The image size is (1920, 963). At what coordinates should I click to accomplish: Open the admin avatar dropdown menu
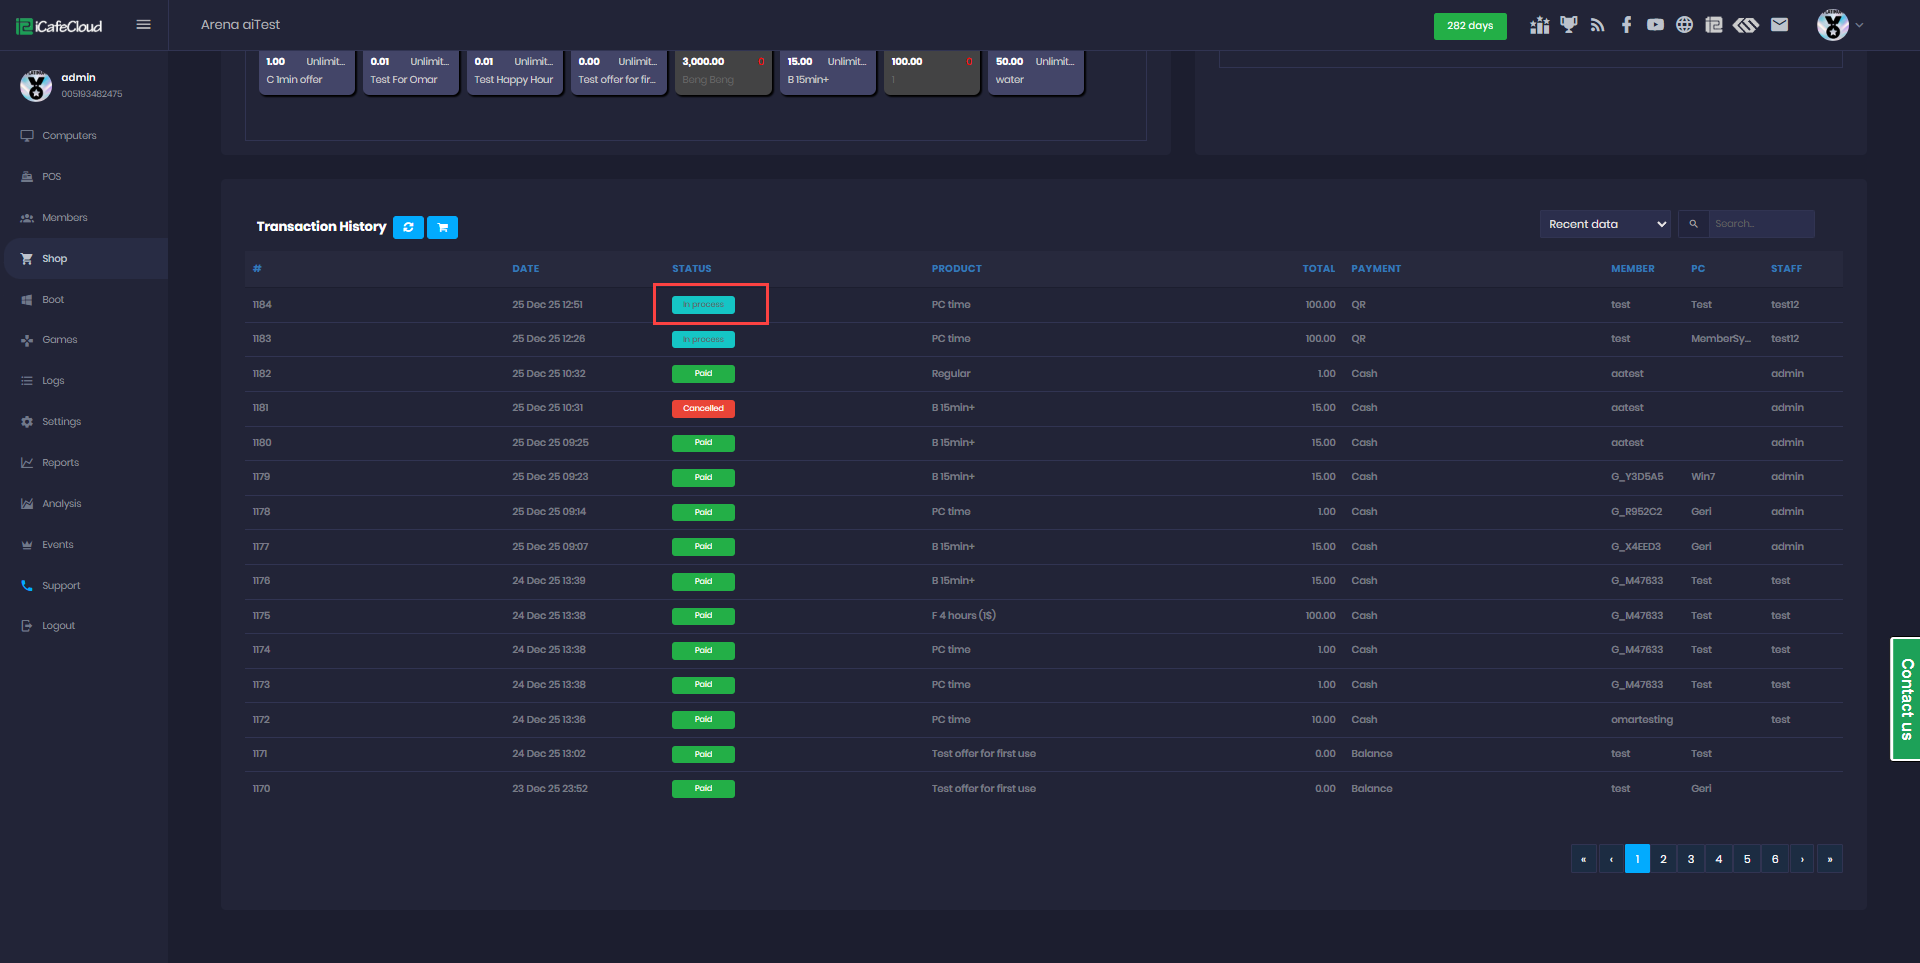click(x=1840, y=25)
